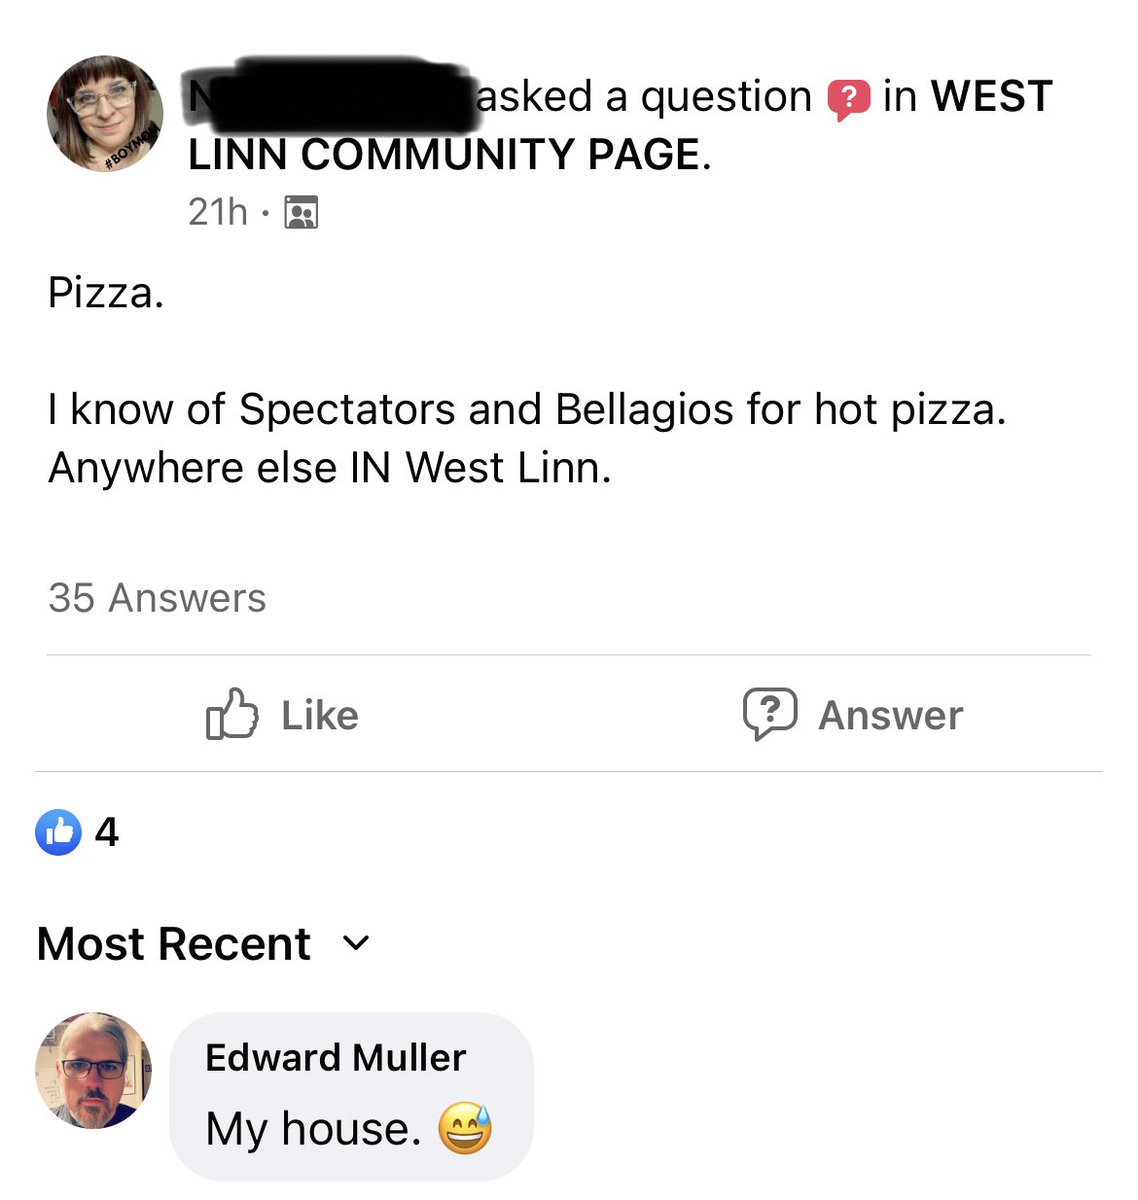Image resolution: width=1138 pixels, height=1200 pixels.
Task: Click the thumbs-up icon beside Like
Action: [232, 714]
